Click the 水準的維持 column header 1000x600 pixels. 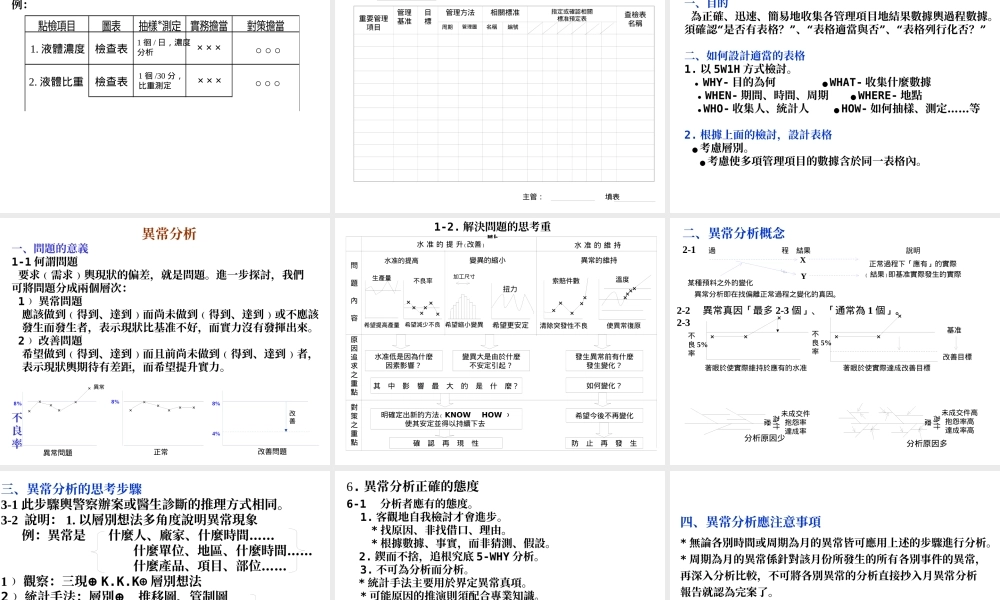(598, 245)
